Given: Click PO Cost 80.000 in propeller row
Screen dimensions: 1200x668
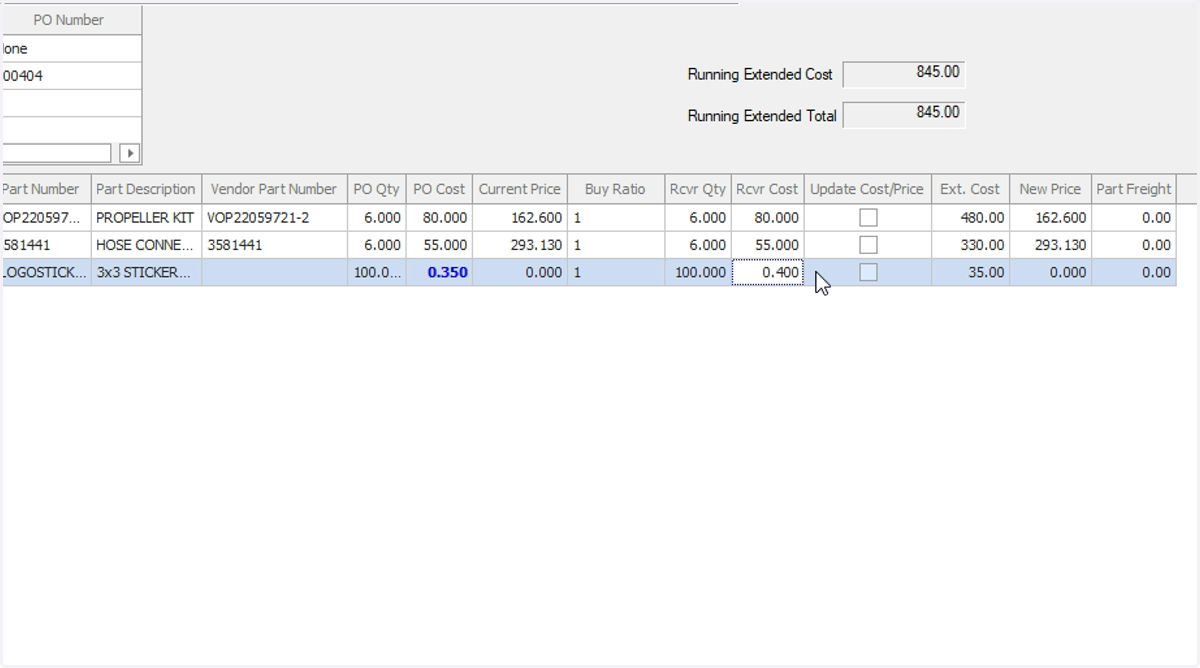Looking at the screenshot, I should pos(439,217).
